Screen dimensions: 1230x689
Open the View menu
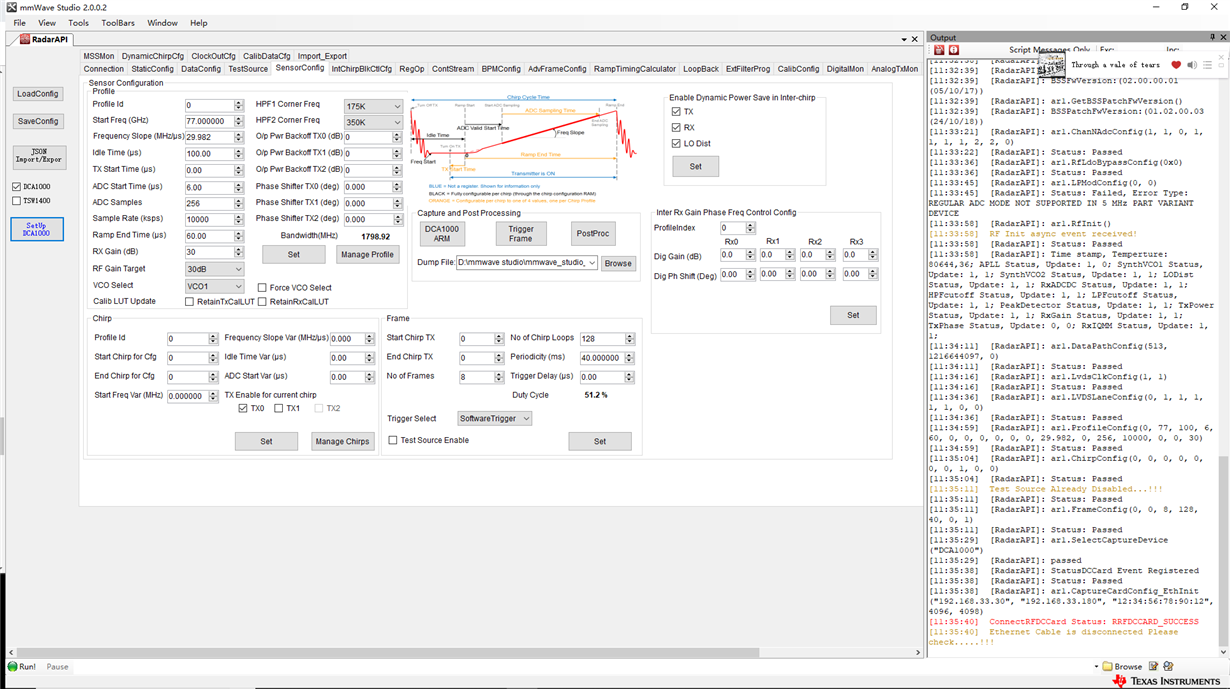tap(47, 23)
